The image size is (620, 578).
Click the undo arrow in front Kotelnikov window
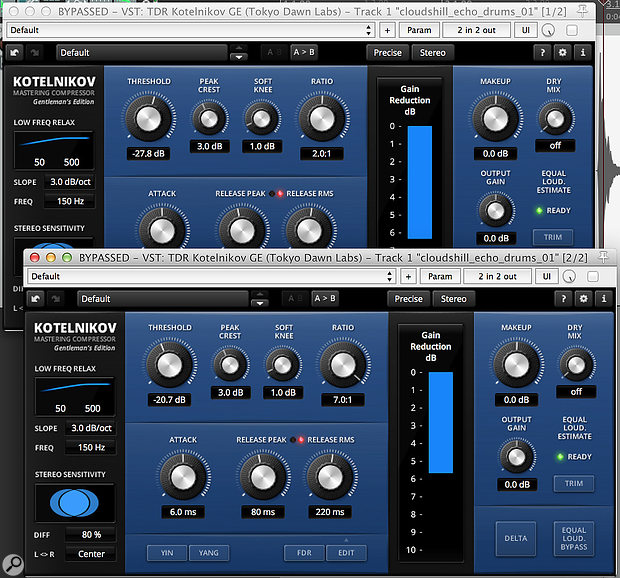pyautogui.click(x=36, y=299)
